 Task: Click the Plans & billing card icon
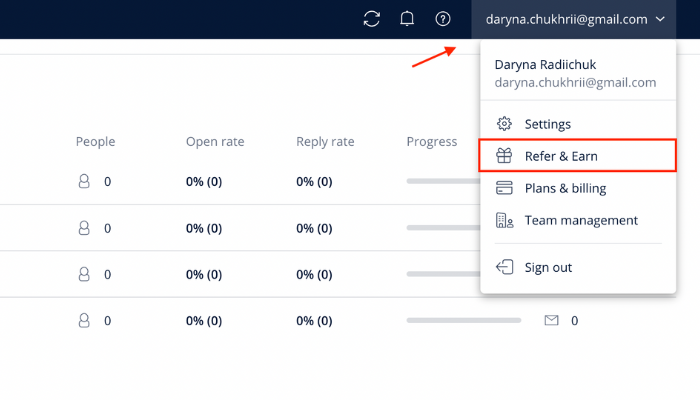tap(504, 188)
